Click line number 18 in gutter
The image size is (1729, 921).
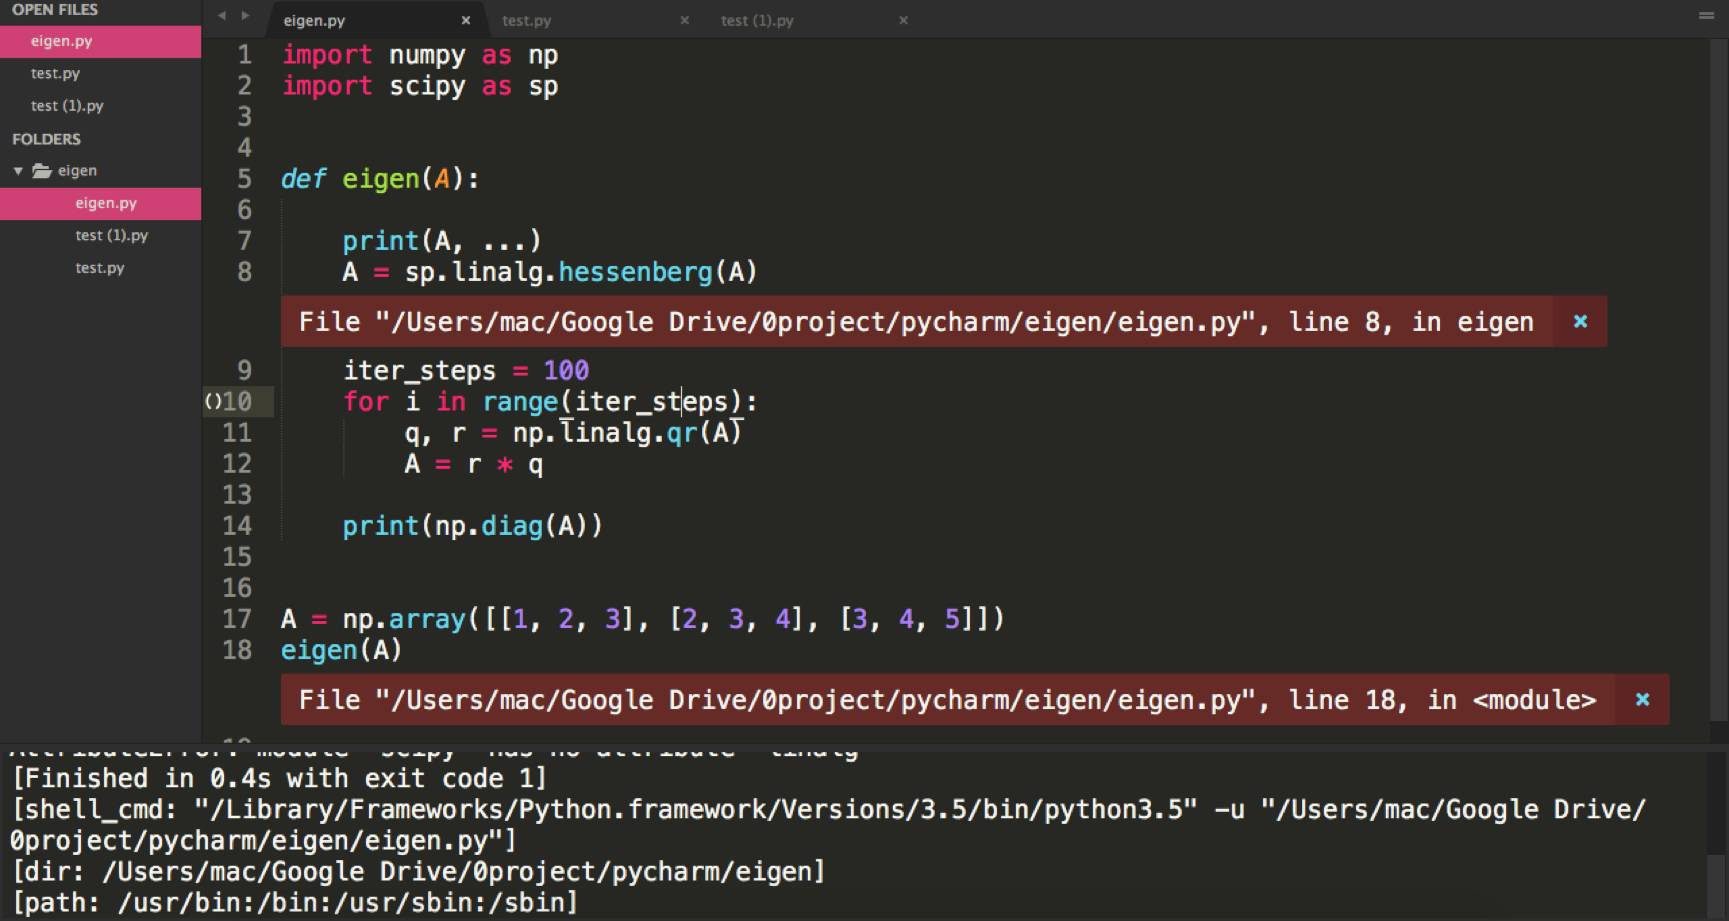237,650
